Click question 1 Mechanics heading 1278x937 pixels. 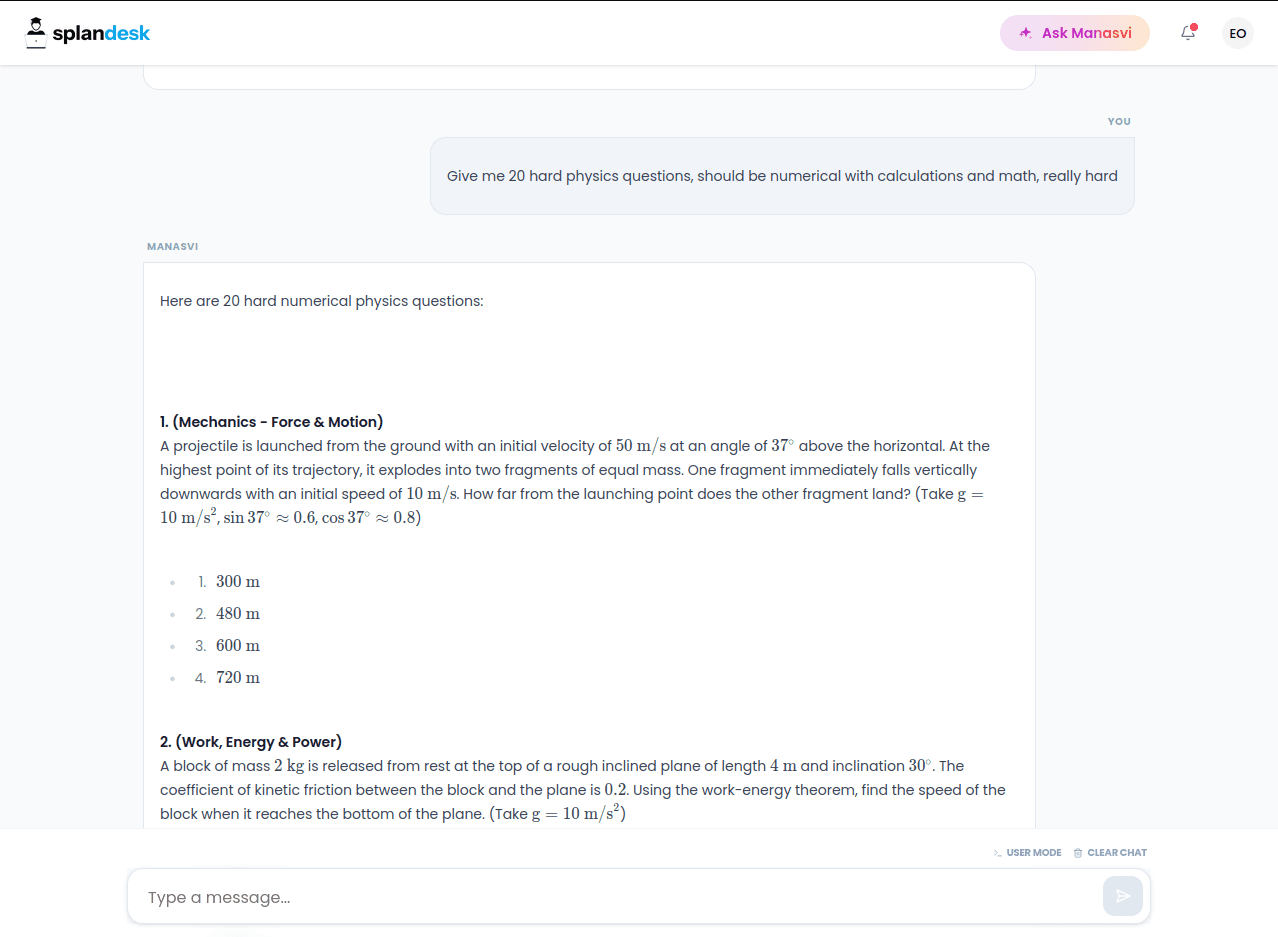[271, 422]
